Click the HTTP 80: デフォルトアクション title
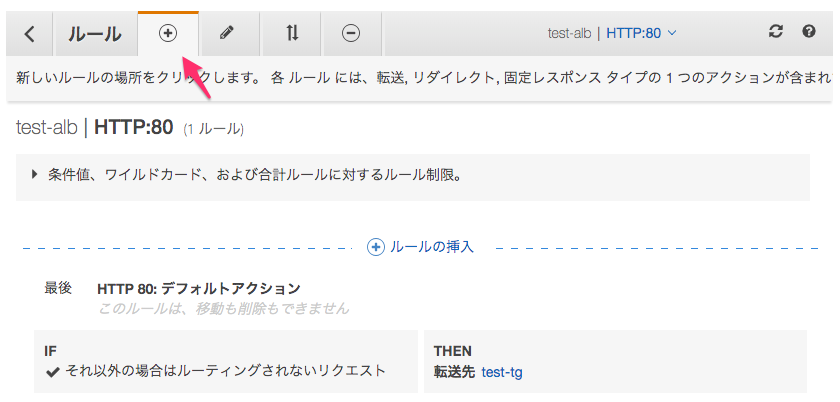Image resolution: width=840 pixels, height=402 pixels. click(x=199, y=289)
